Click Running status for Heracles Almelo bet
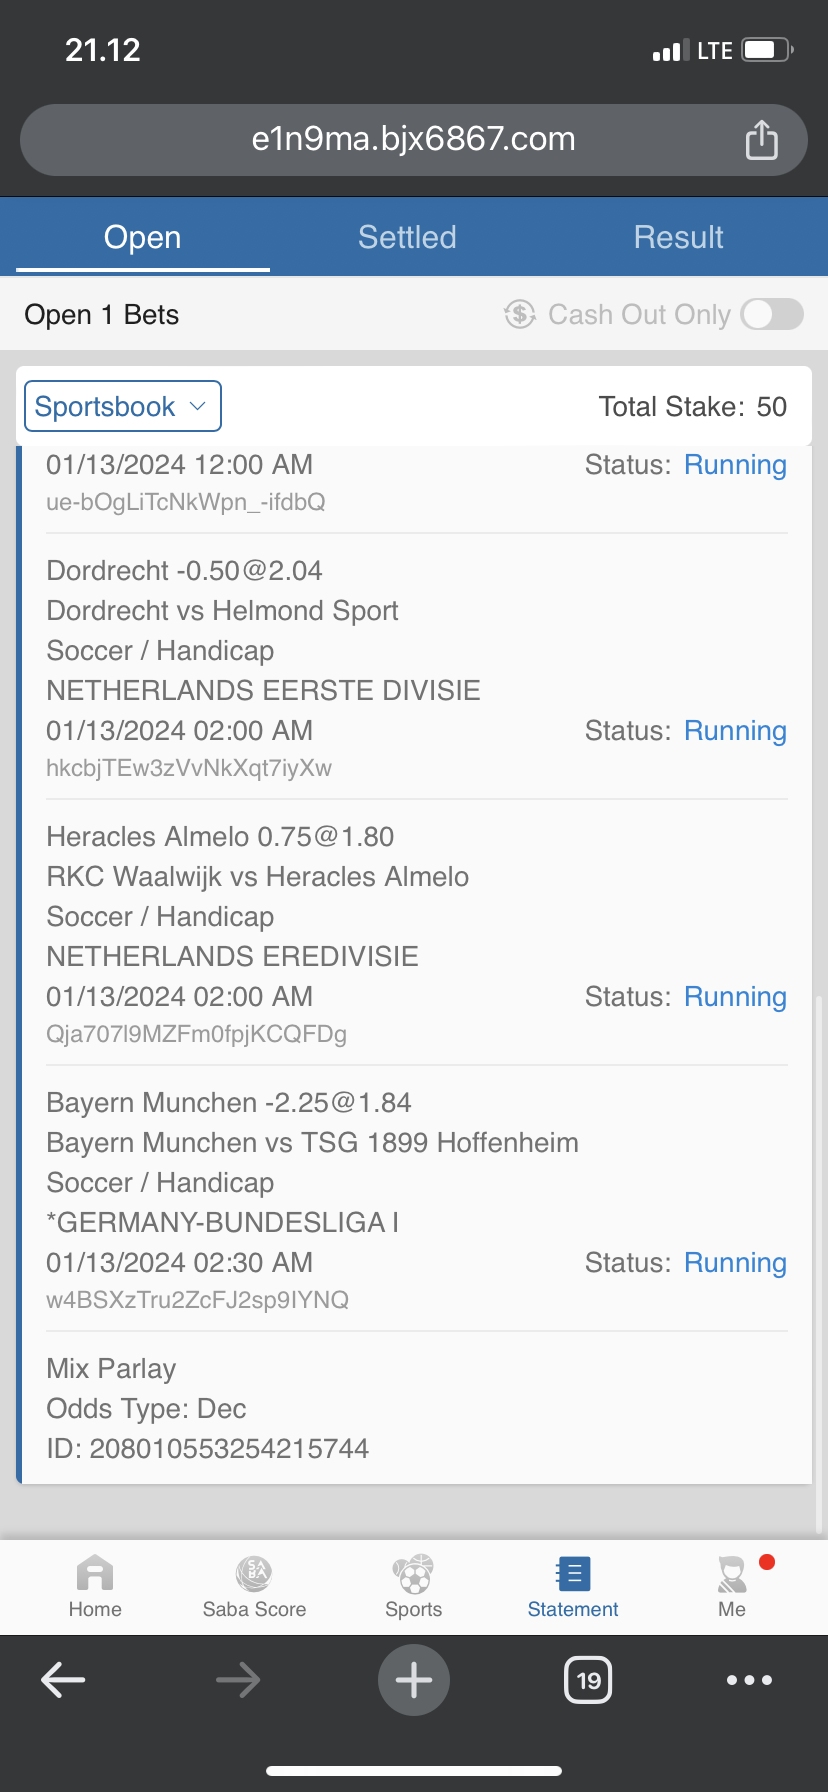 pyautogui.click(x=735, y=997)
